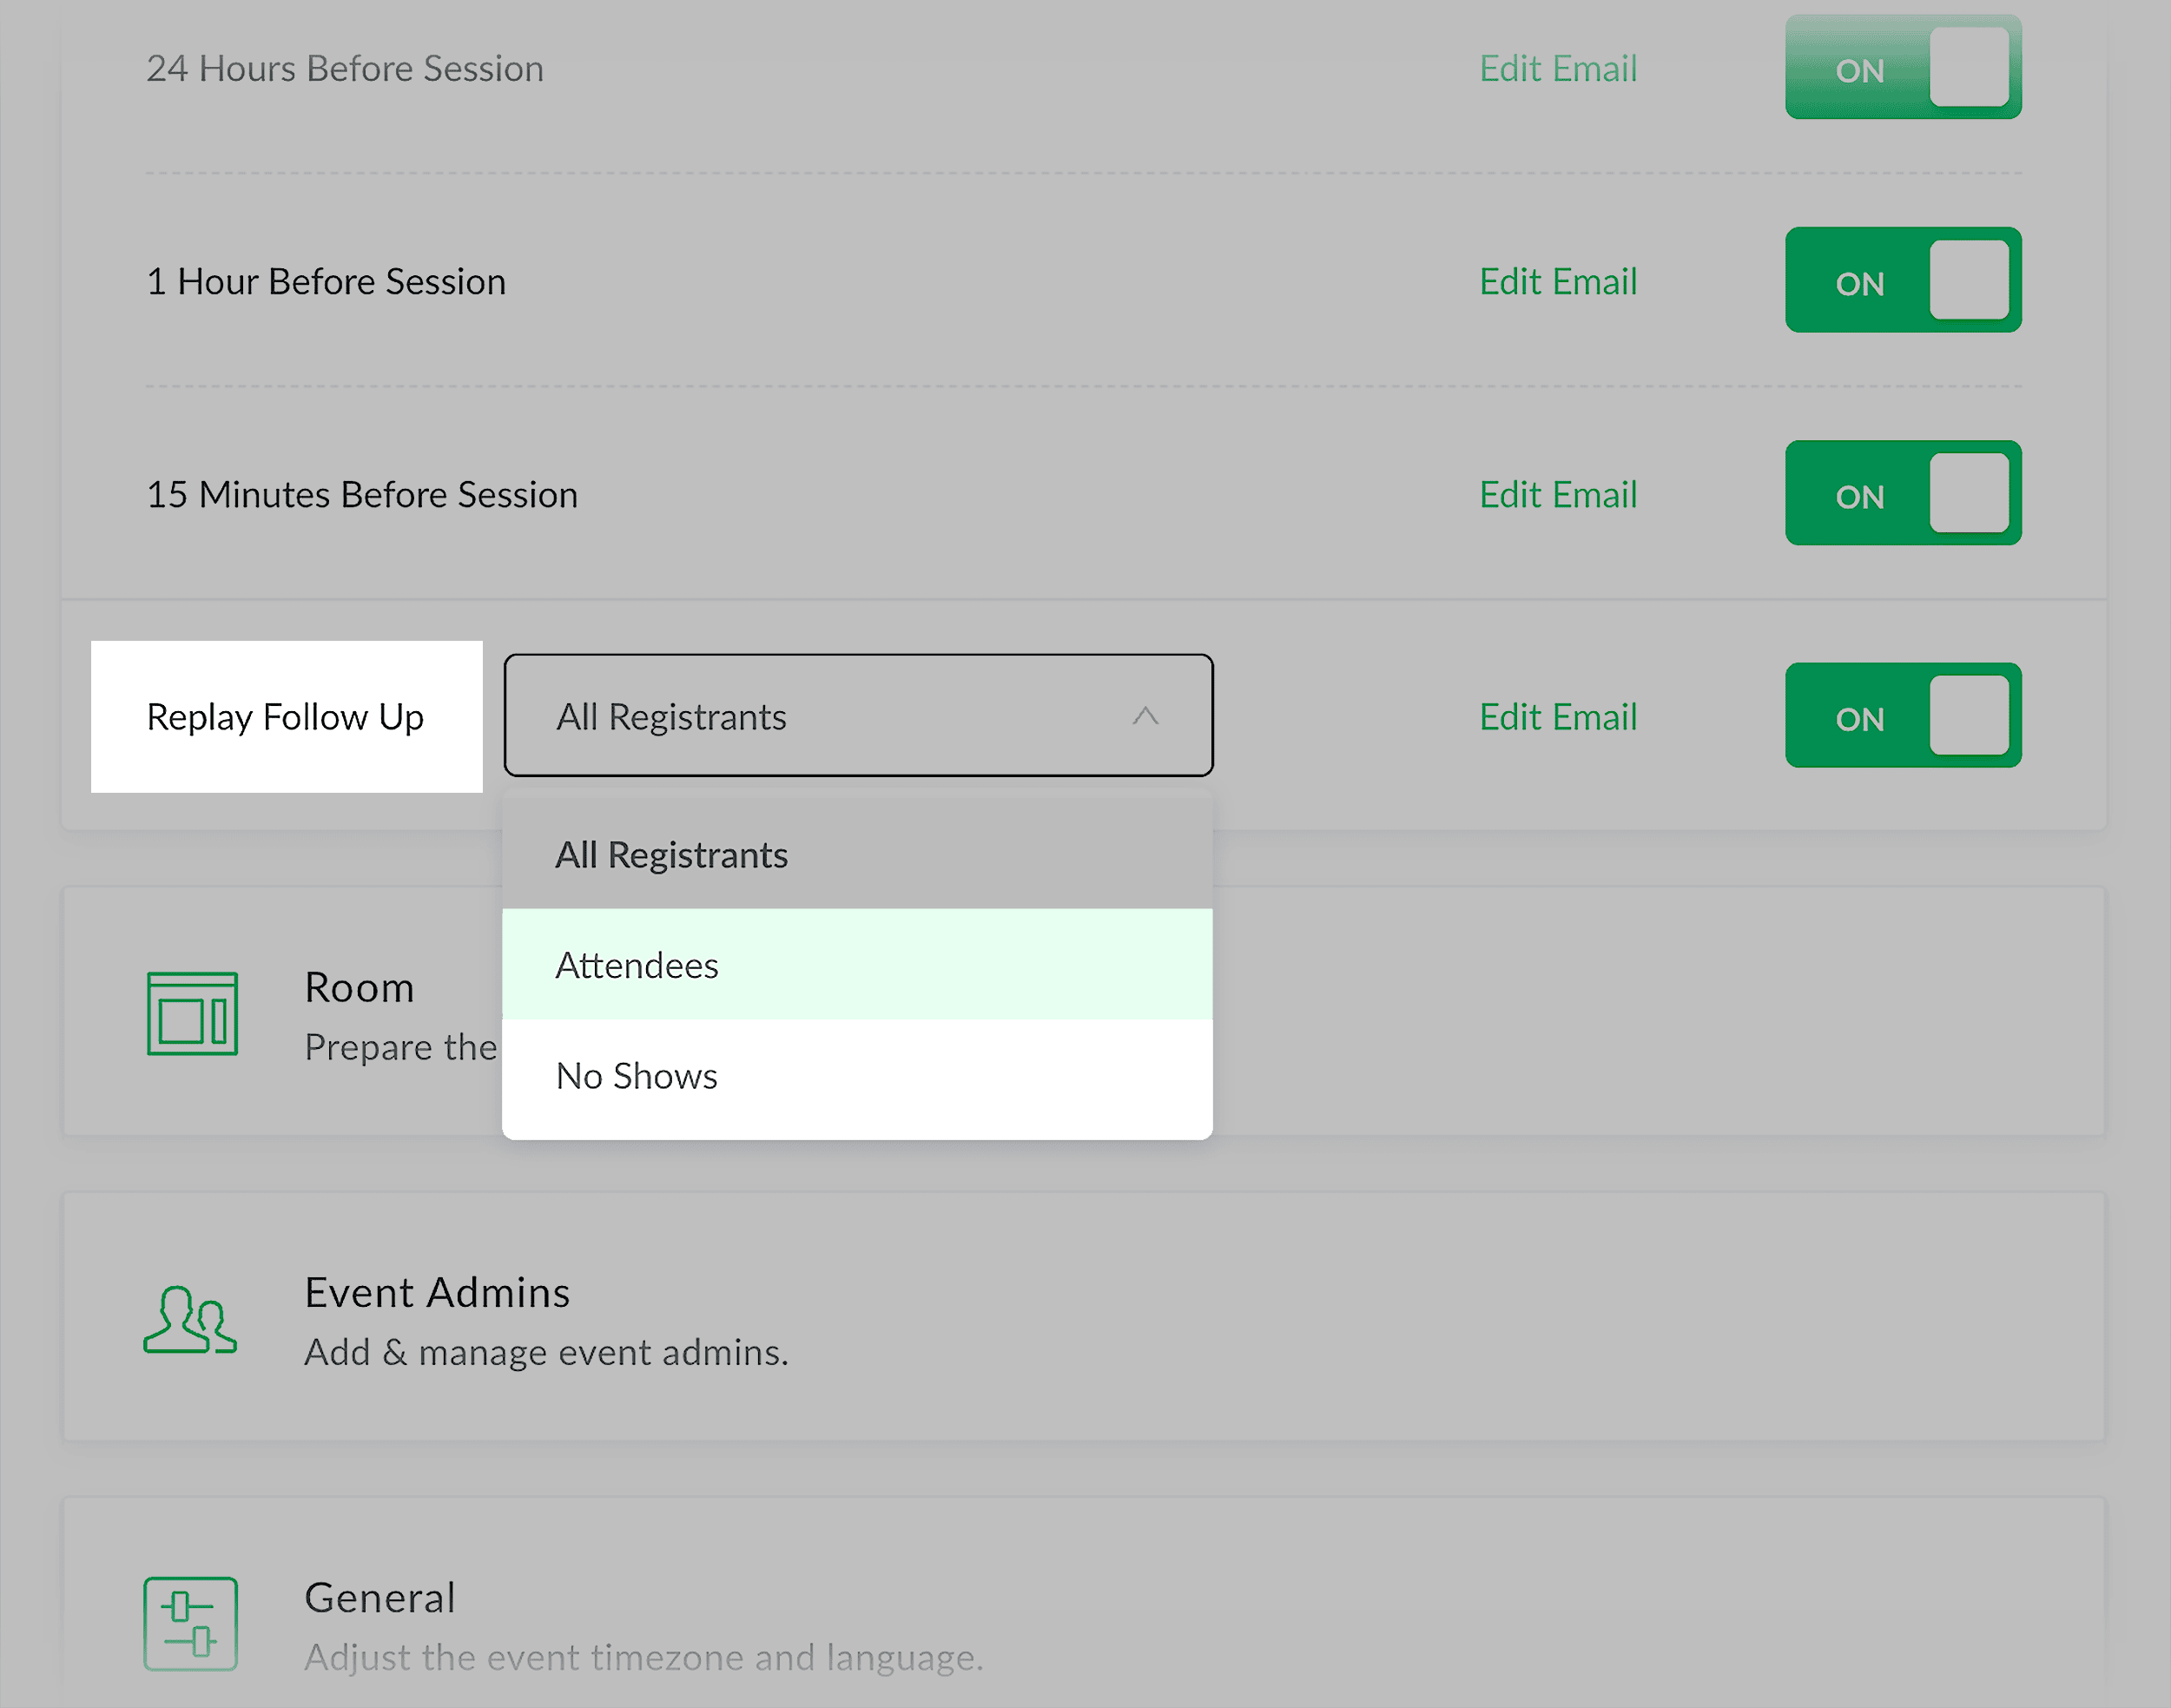Click the Event Admins people icon
The image size is (2171, 1708).
(x=190, y=1318)
